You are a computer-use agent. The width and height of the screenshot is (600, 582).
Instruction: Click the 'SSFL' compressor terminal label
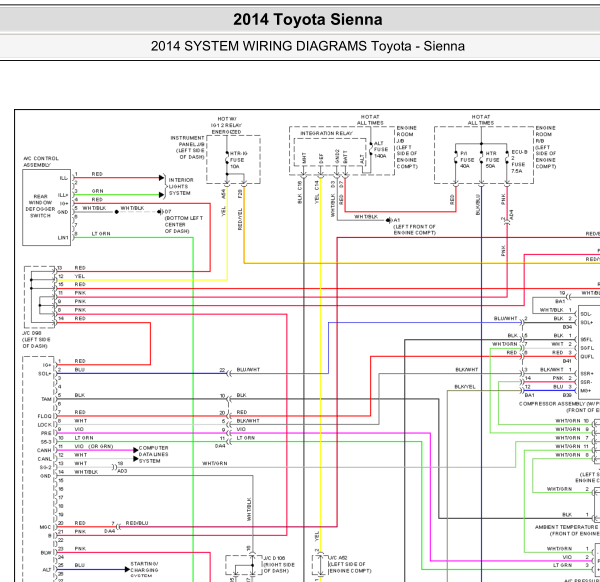tap(587, 339)
